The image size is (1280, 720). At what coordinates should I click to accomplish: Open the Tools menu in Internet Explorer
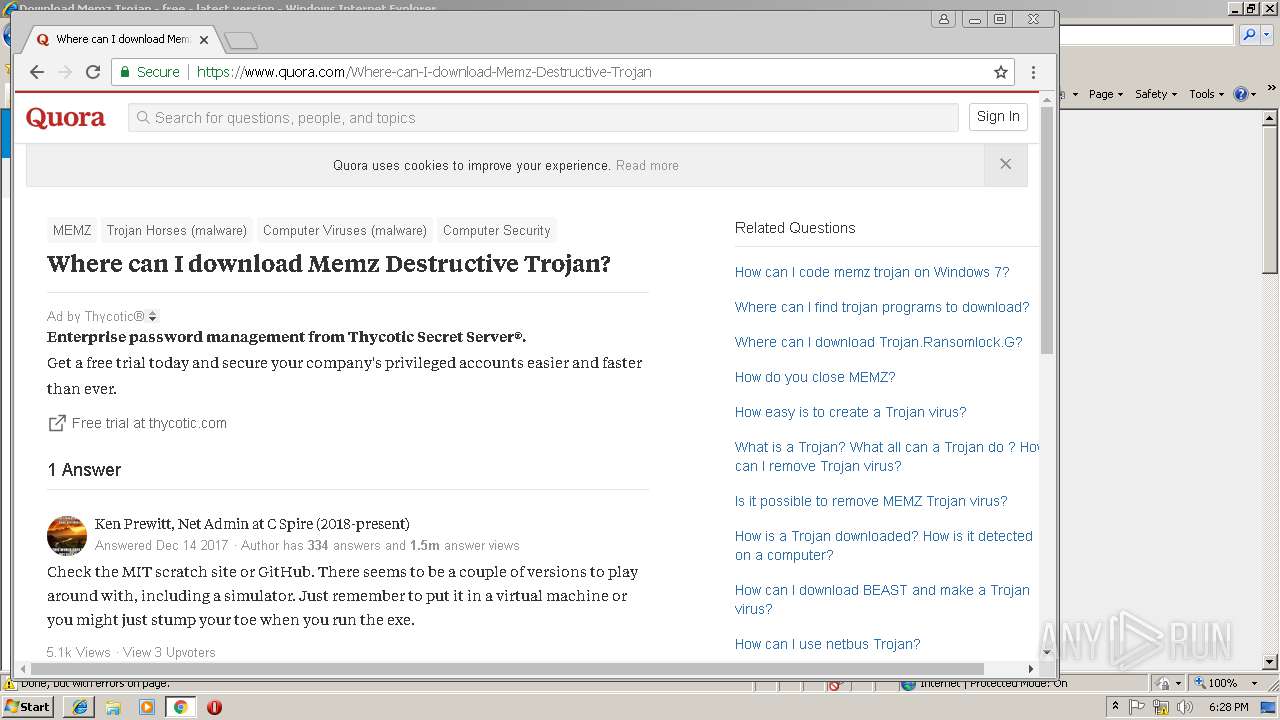1207,94
